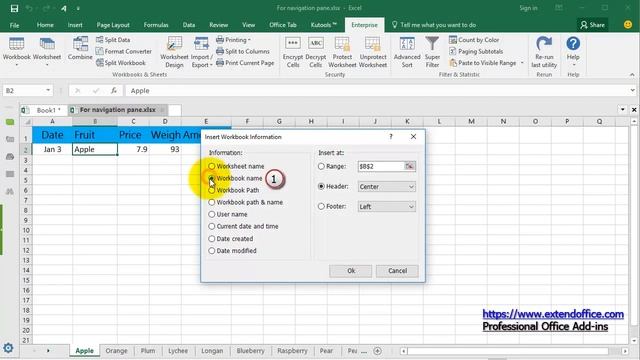Select the User name option
This screenshot has width=640, height=360.
click(x=228, y=214)
